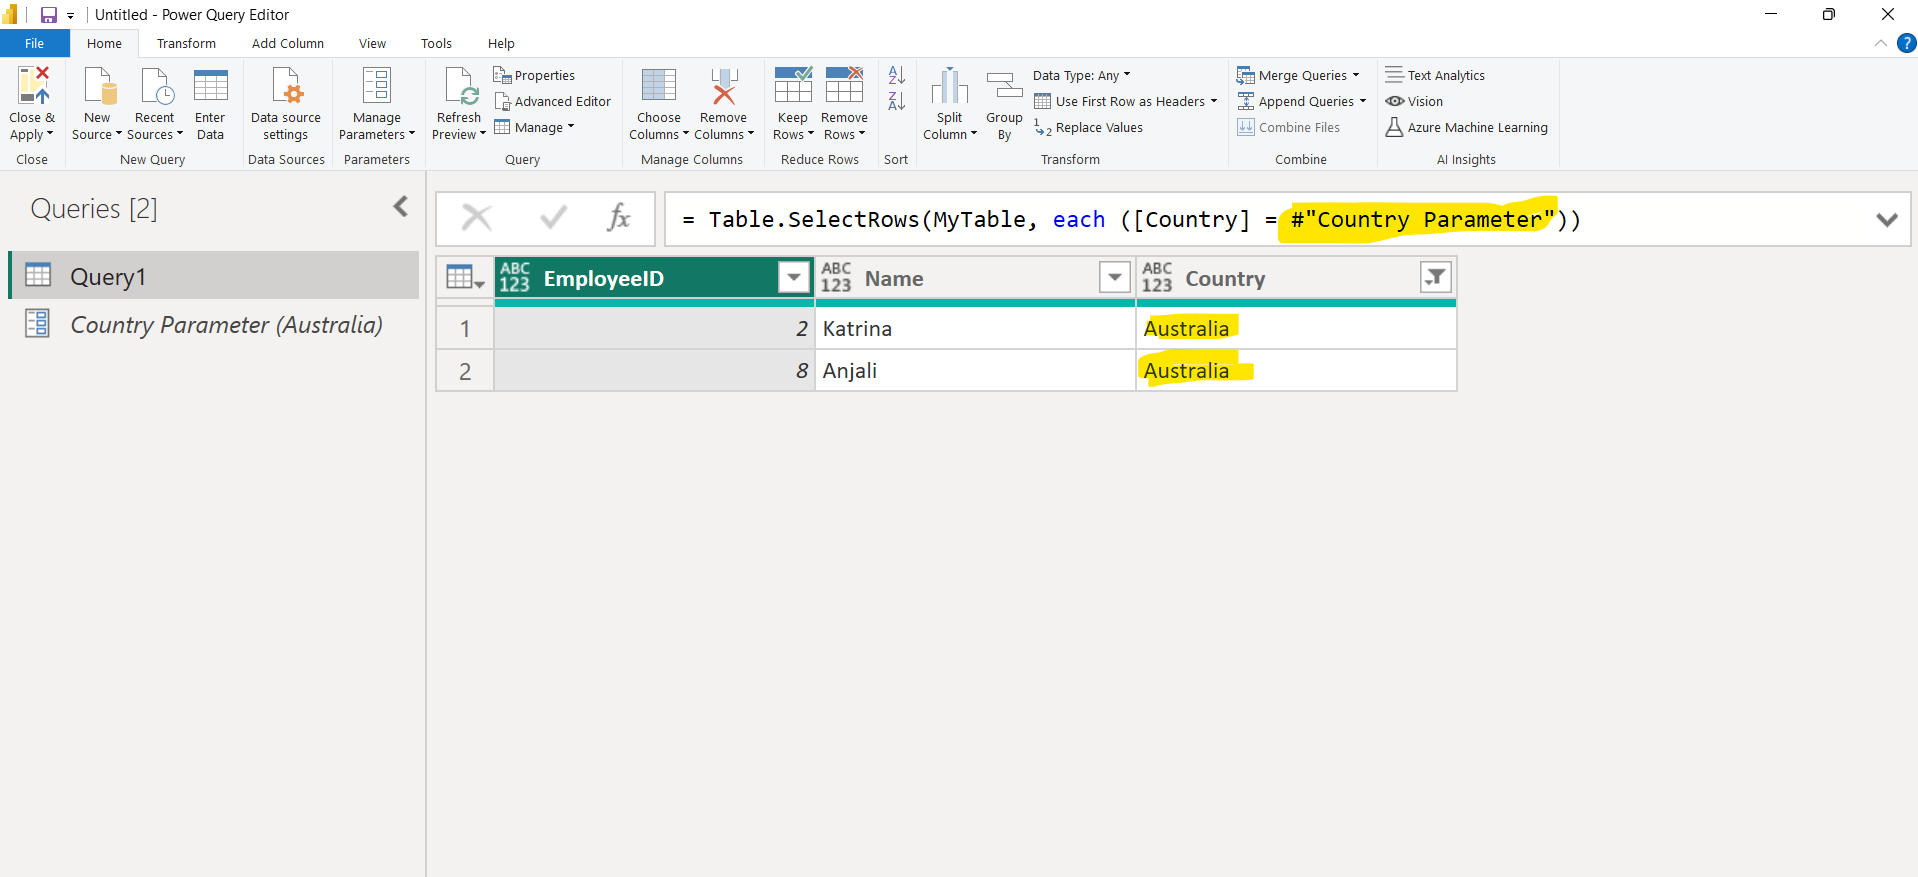1918x877 pixels.
Task: Open the Add Column tab
Action: (288, 43)
